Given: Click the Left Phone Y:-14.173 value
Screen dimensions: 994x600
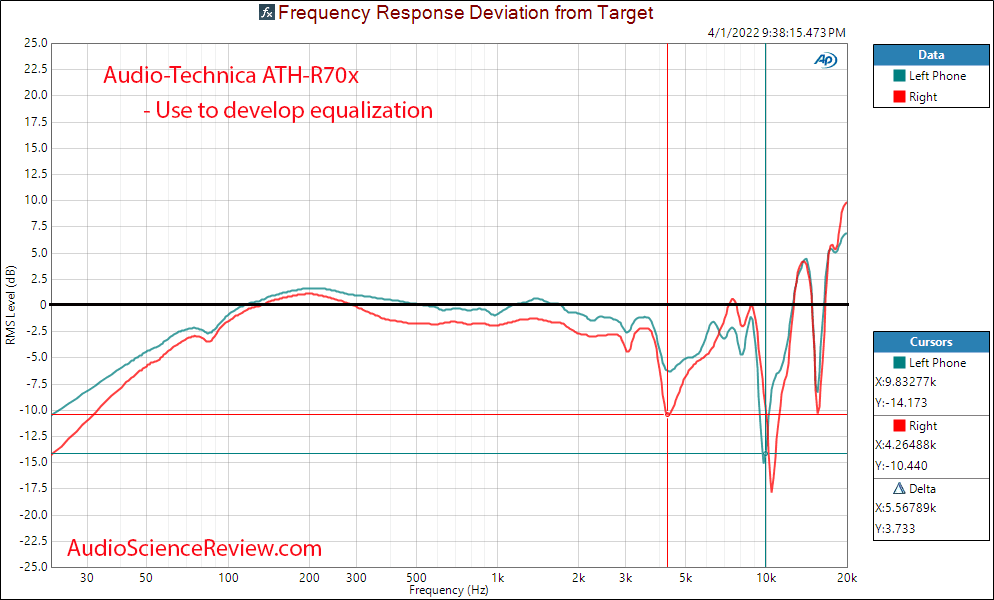Looking at the screenshot, I should 901,403.
